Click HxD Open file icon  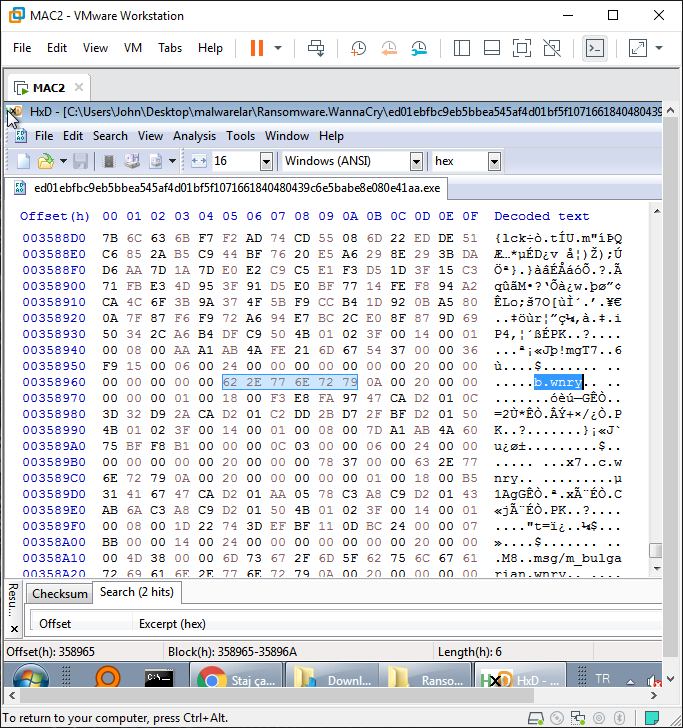pyautogui.click(x=46, y=161)
